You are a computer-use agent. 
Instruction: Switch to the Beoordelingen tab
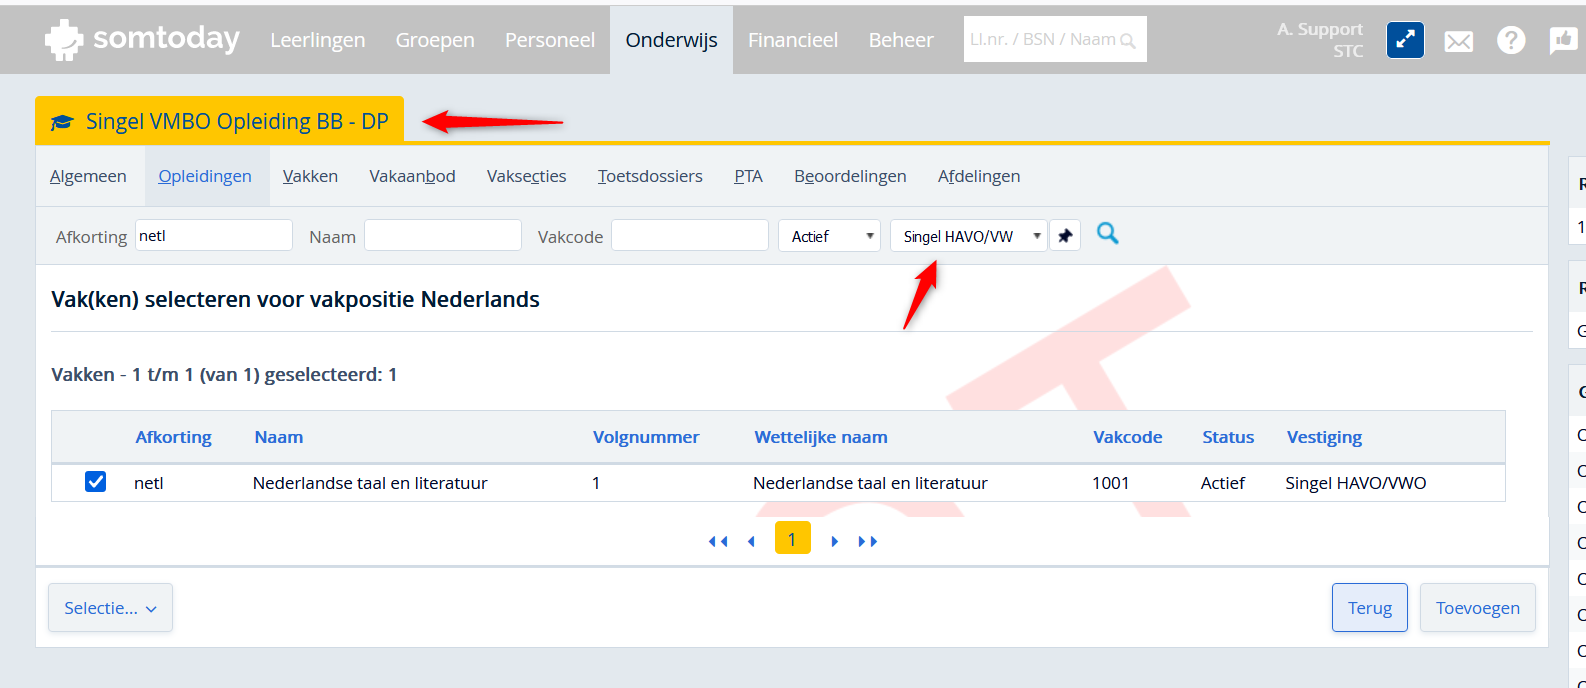(850, 176)
